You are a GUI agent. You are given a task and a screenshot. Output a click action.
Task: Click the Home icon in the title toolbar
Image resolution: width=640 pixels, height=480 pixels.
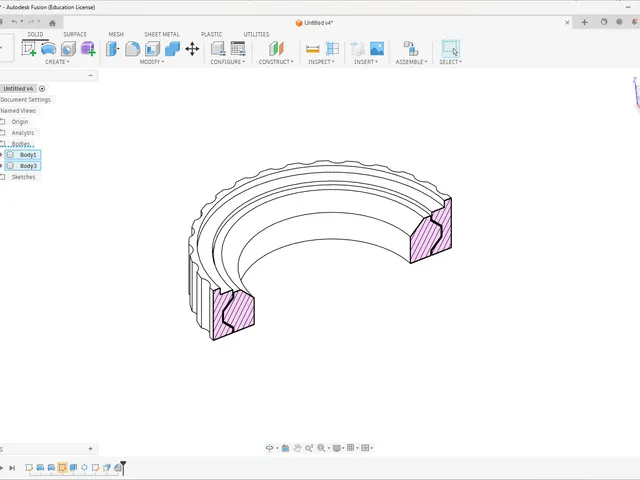(x=52, y=23)
